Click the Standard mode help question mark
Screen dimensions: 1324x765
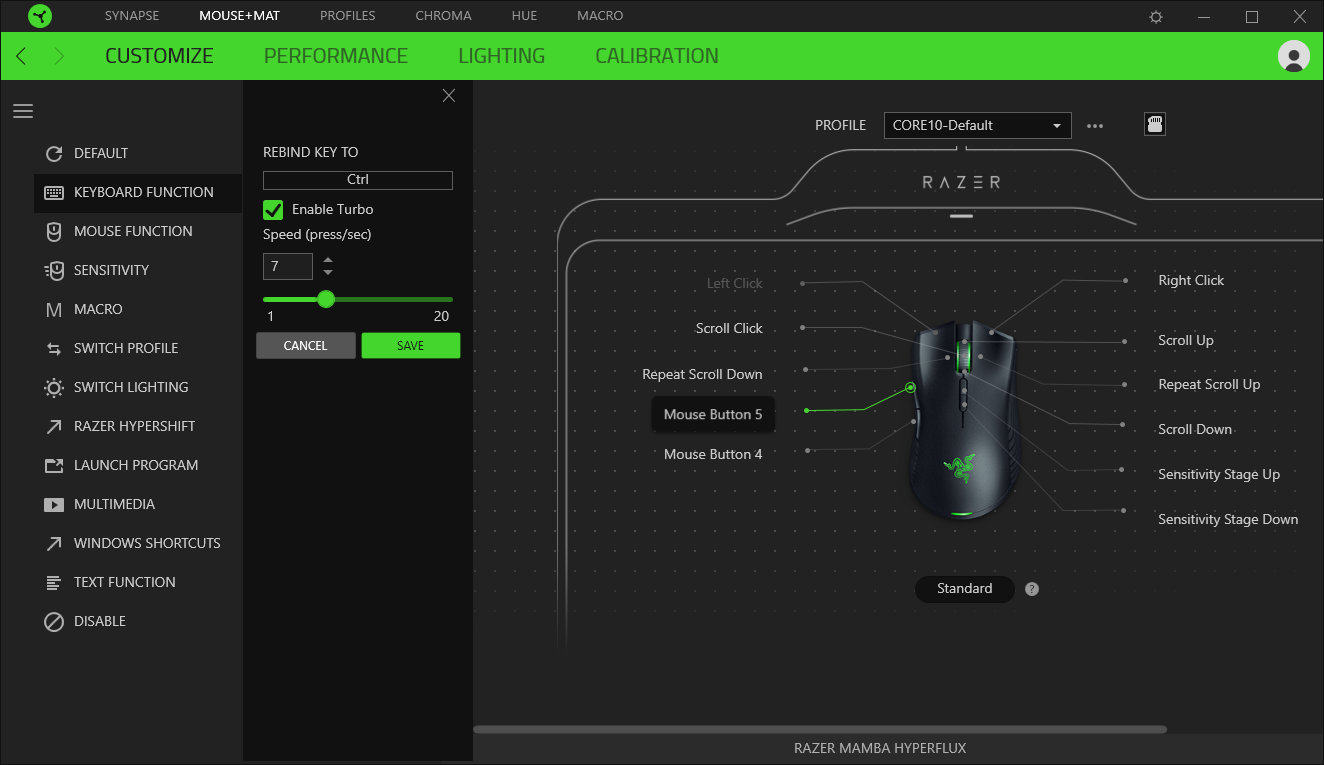[1032, 589]
